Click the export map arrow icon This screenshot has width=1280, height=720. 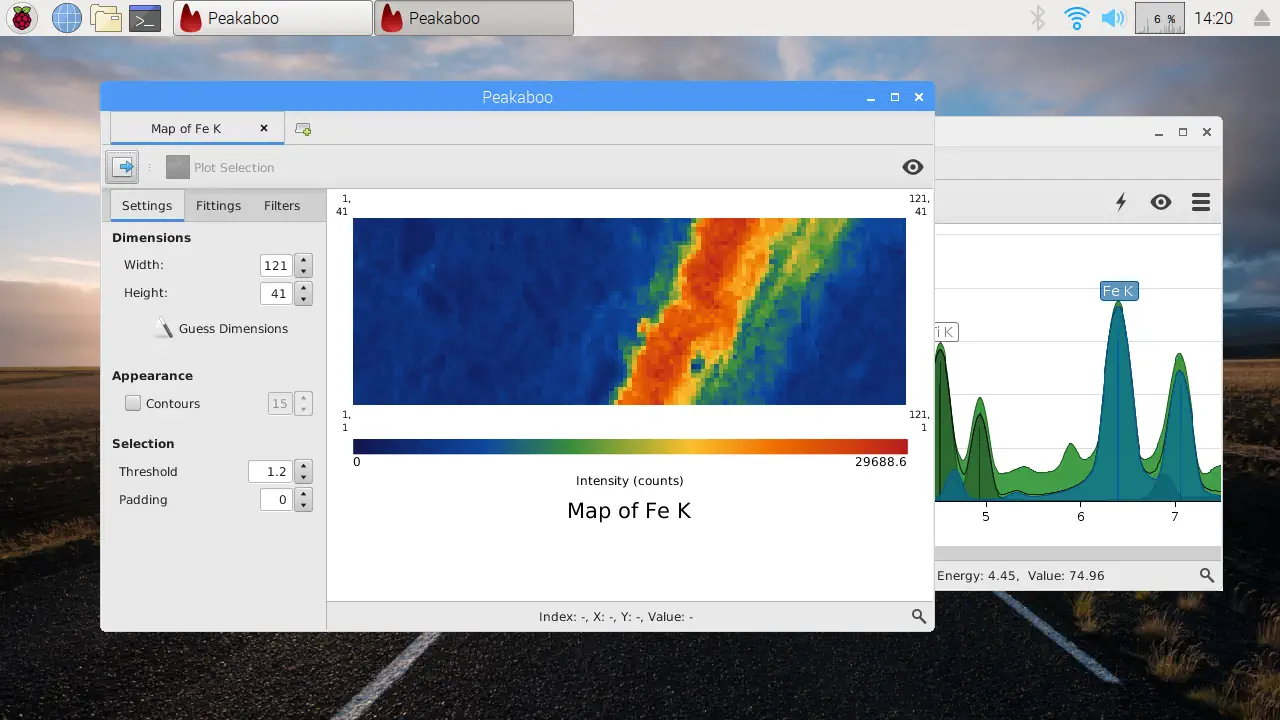(122, 167)
